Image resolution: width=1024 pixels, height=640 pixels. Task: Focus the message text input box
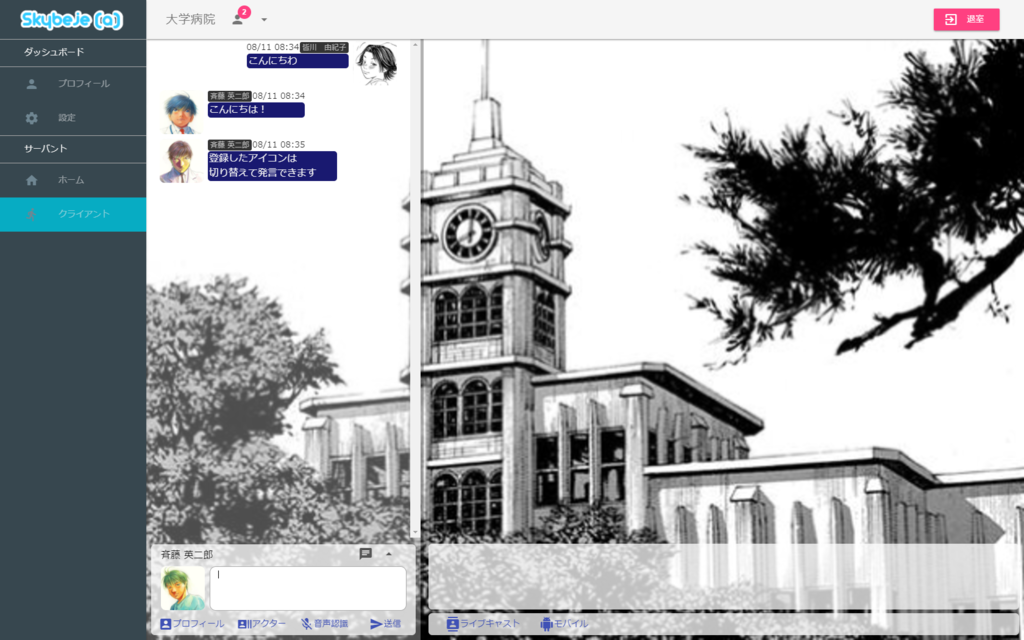308,588
